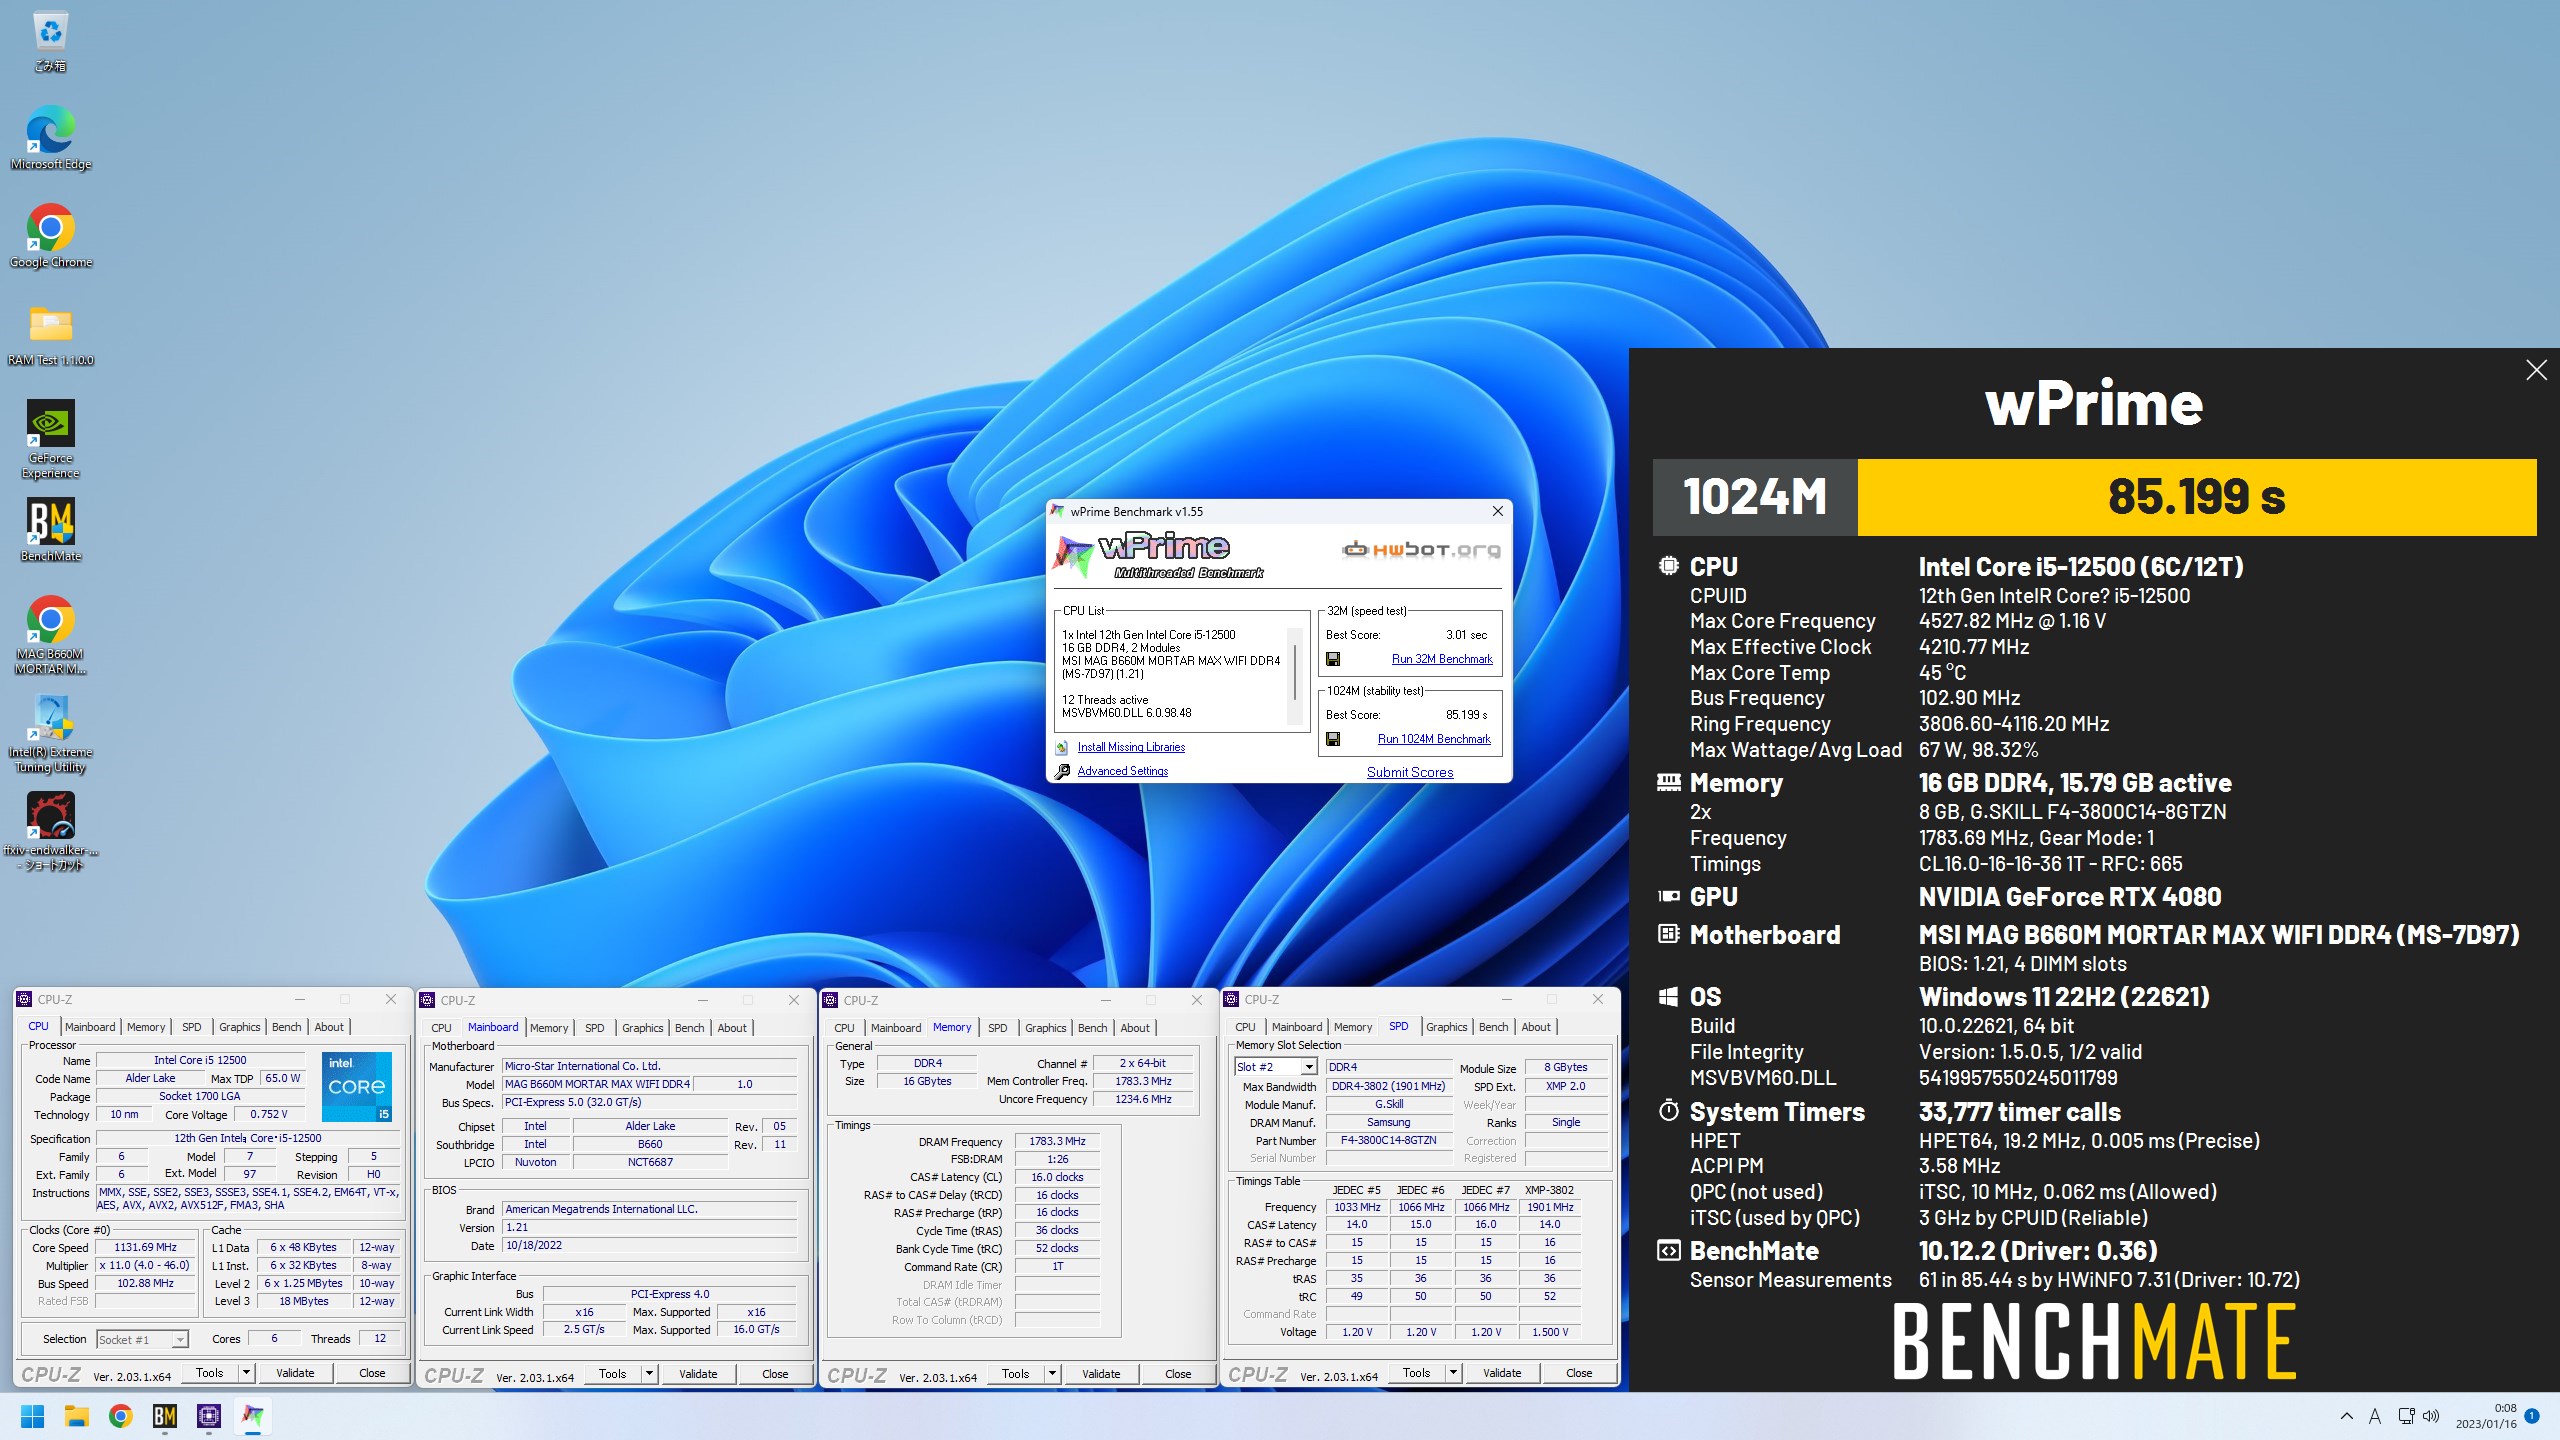Click Validate in the SPD window
Screen dimensions: 2560x1440
coord(1502,1373)
